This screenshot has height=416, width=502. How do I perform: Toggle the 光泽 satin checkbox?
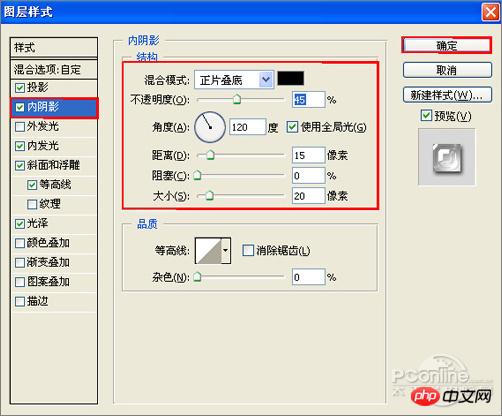click(20, 224)
